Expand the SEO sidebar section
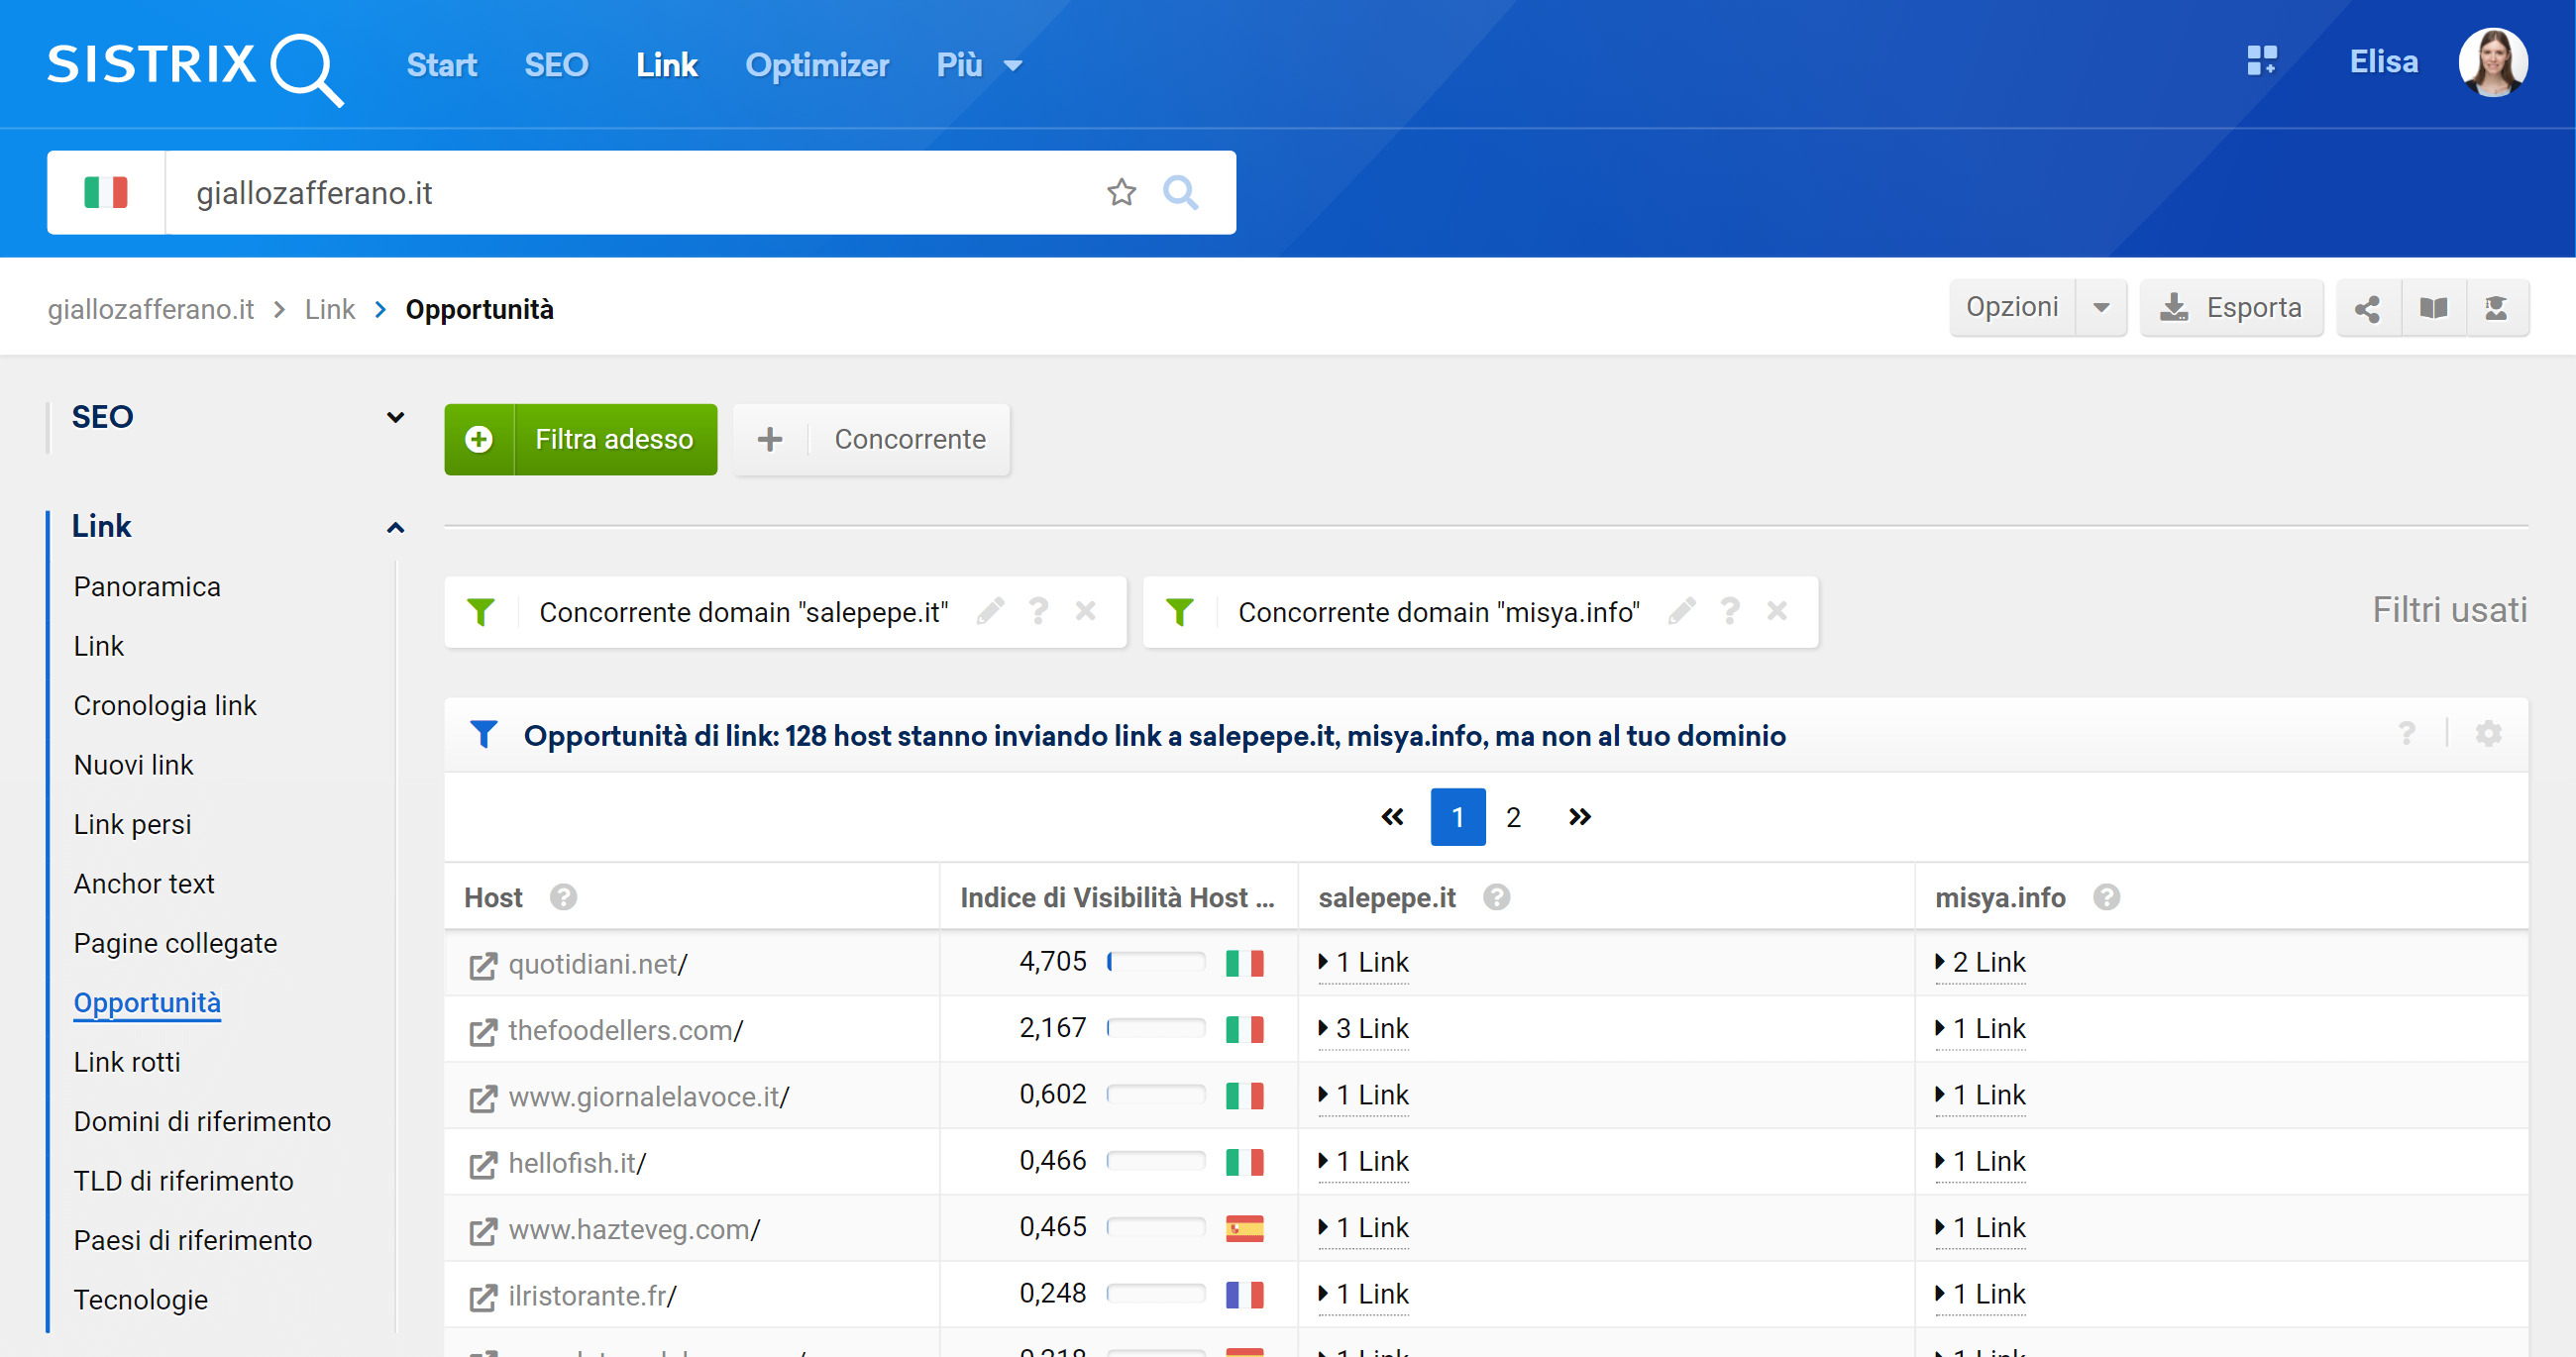Viewport: 2576px width, 1357px height. [395, 417]
